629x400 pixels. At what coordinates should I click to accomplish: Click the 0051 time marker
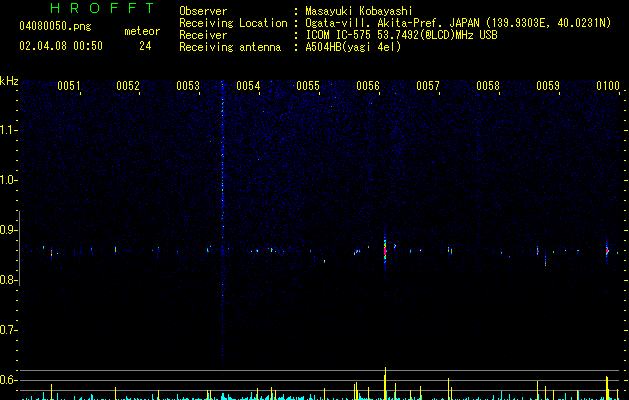(69, 86)
